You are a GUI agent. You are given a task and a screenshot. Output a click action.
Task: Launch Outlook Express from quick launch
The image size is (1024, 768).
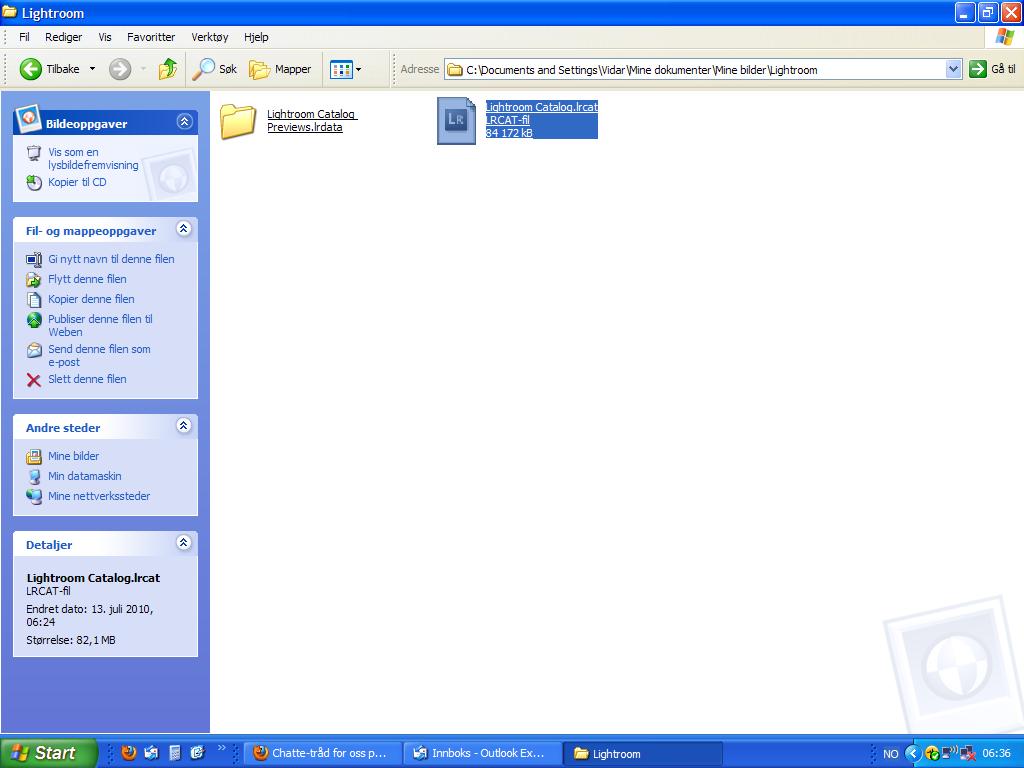tap(151, 753)
